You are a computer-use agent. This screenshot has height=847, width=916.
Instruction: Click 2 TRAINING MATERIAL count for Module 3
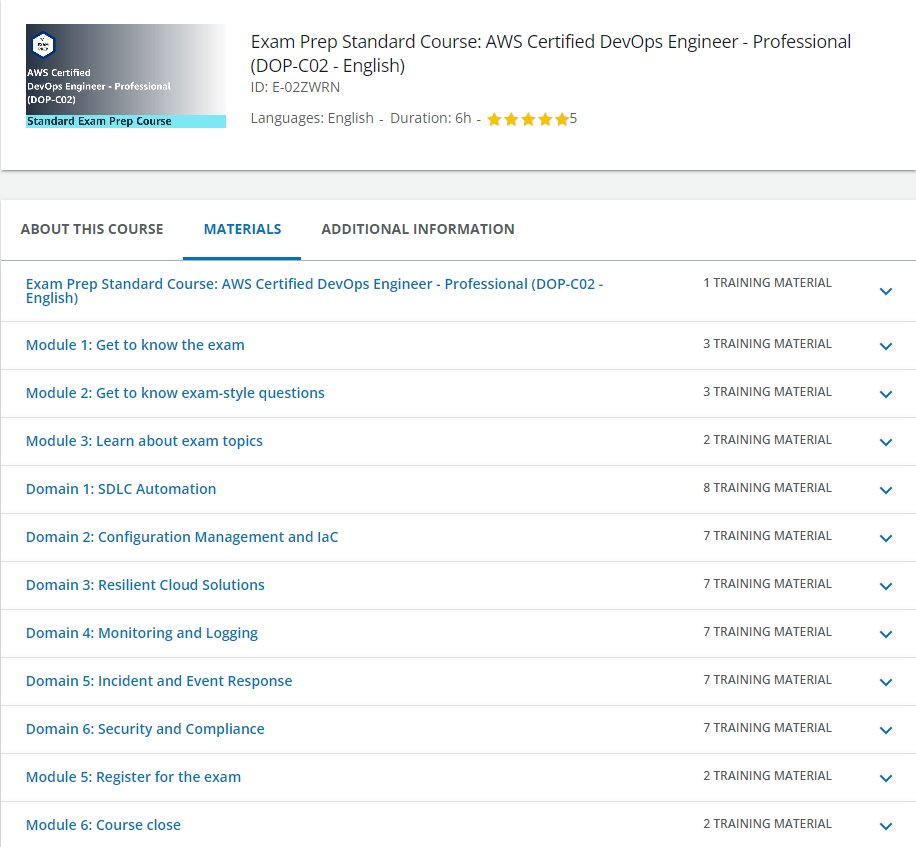pyautogui.click(x=767, y=439)
